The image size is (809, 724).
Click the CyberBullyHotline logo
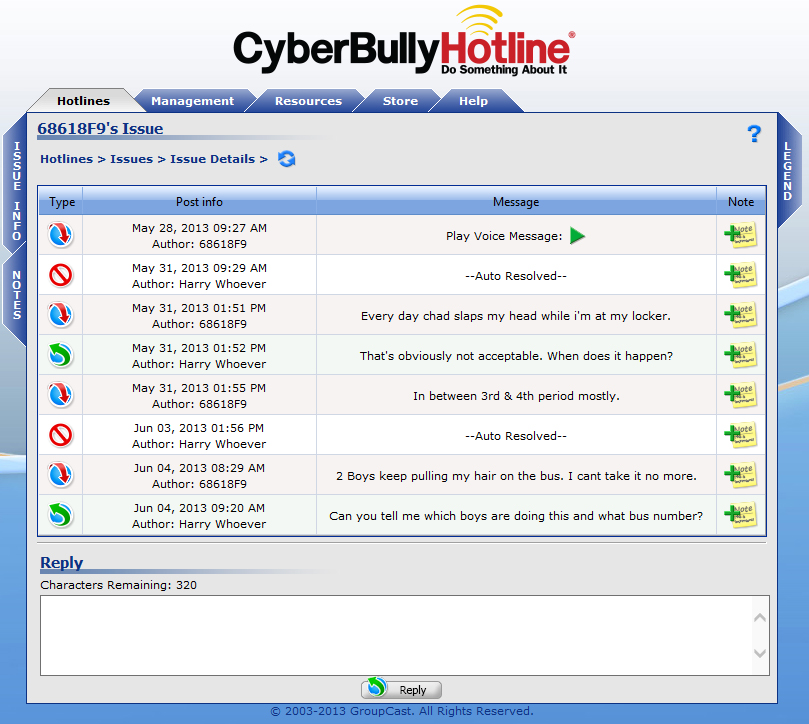point(404,41)
